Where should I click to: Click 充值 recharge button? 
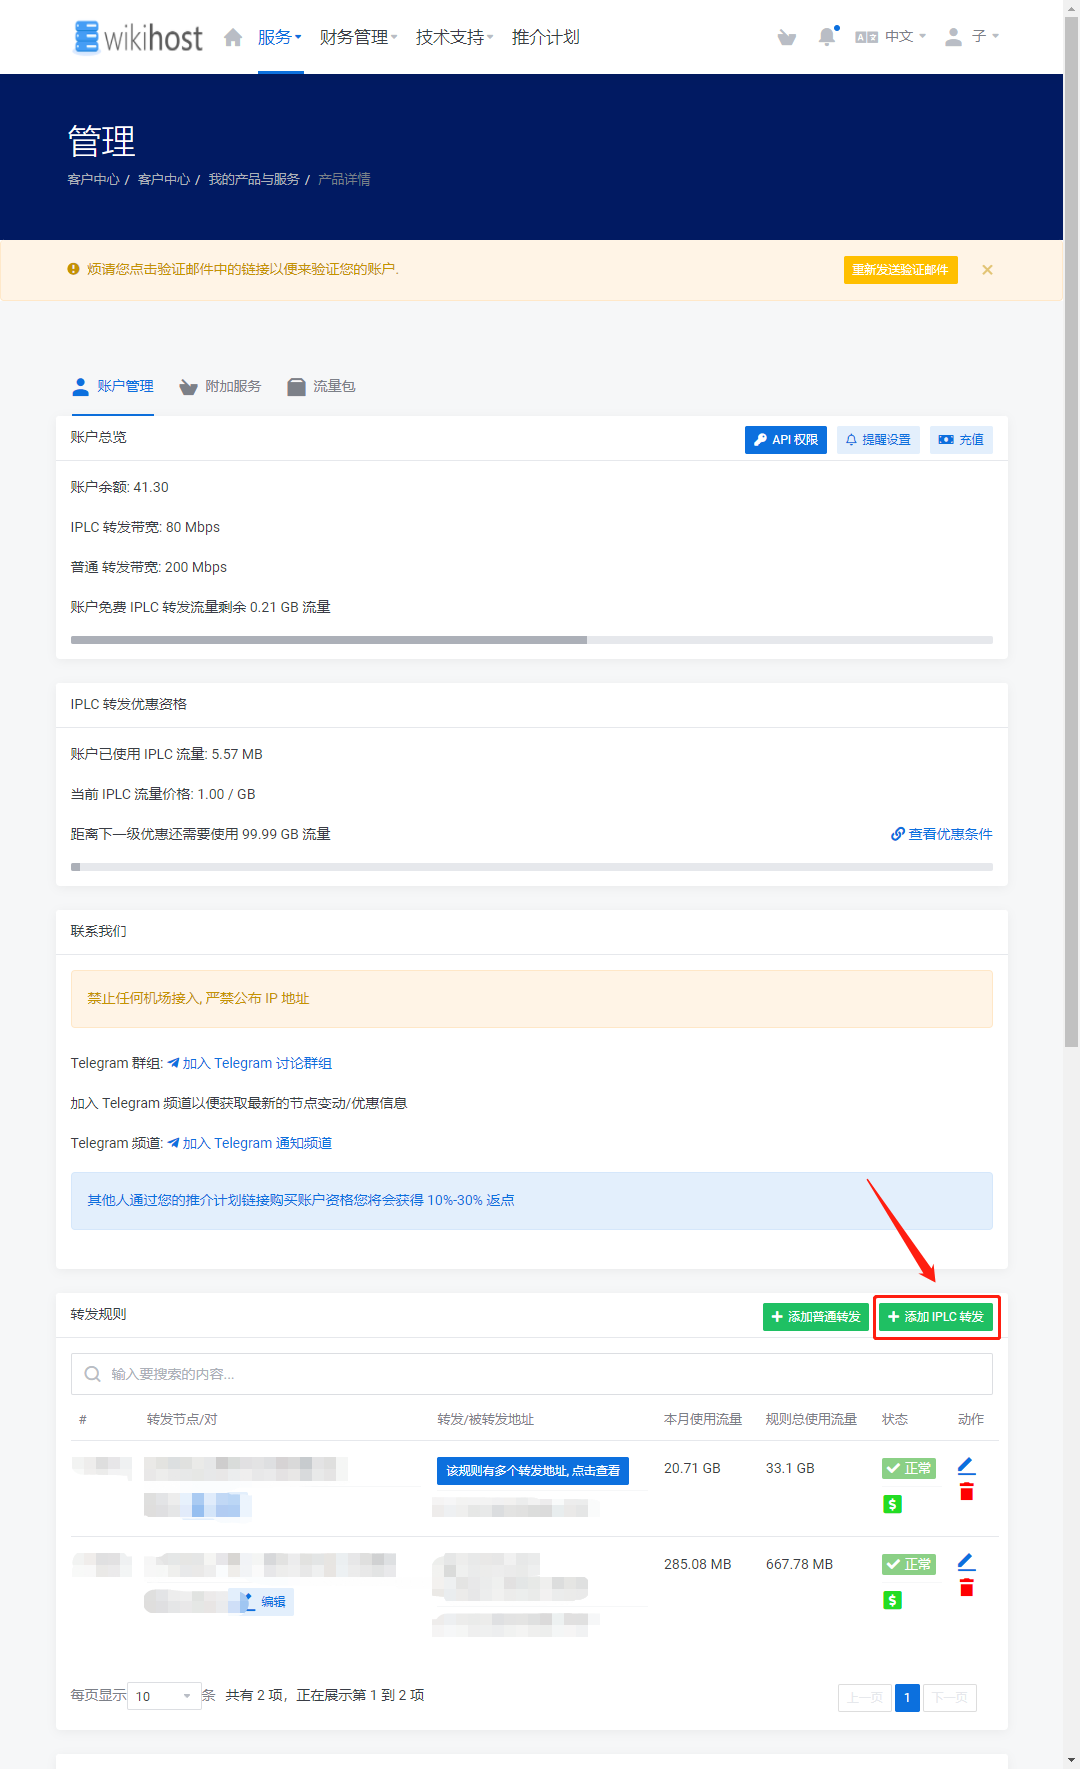961,440
